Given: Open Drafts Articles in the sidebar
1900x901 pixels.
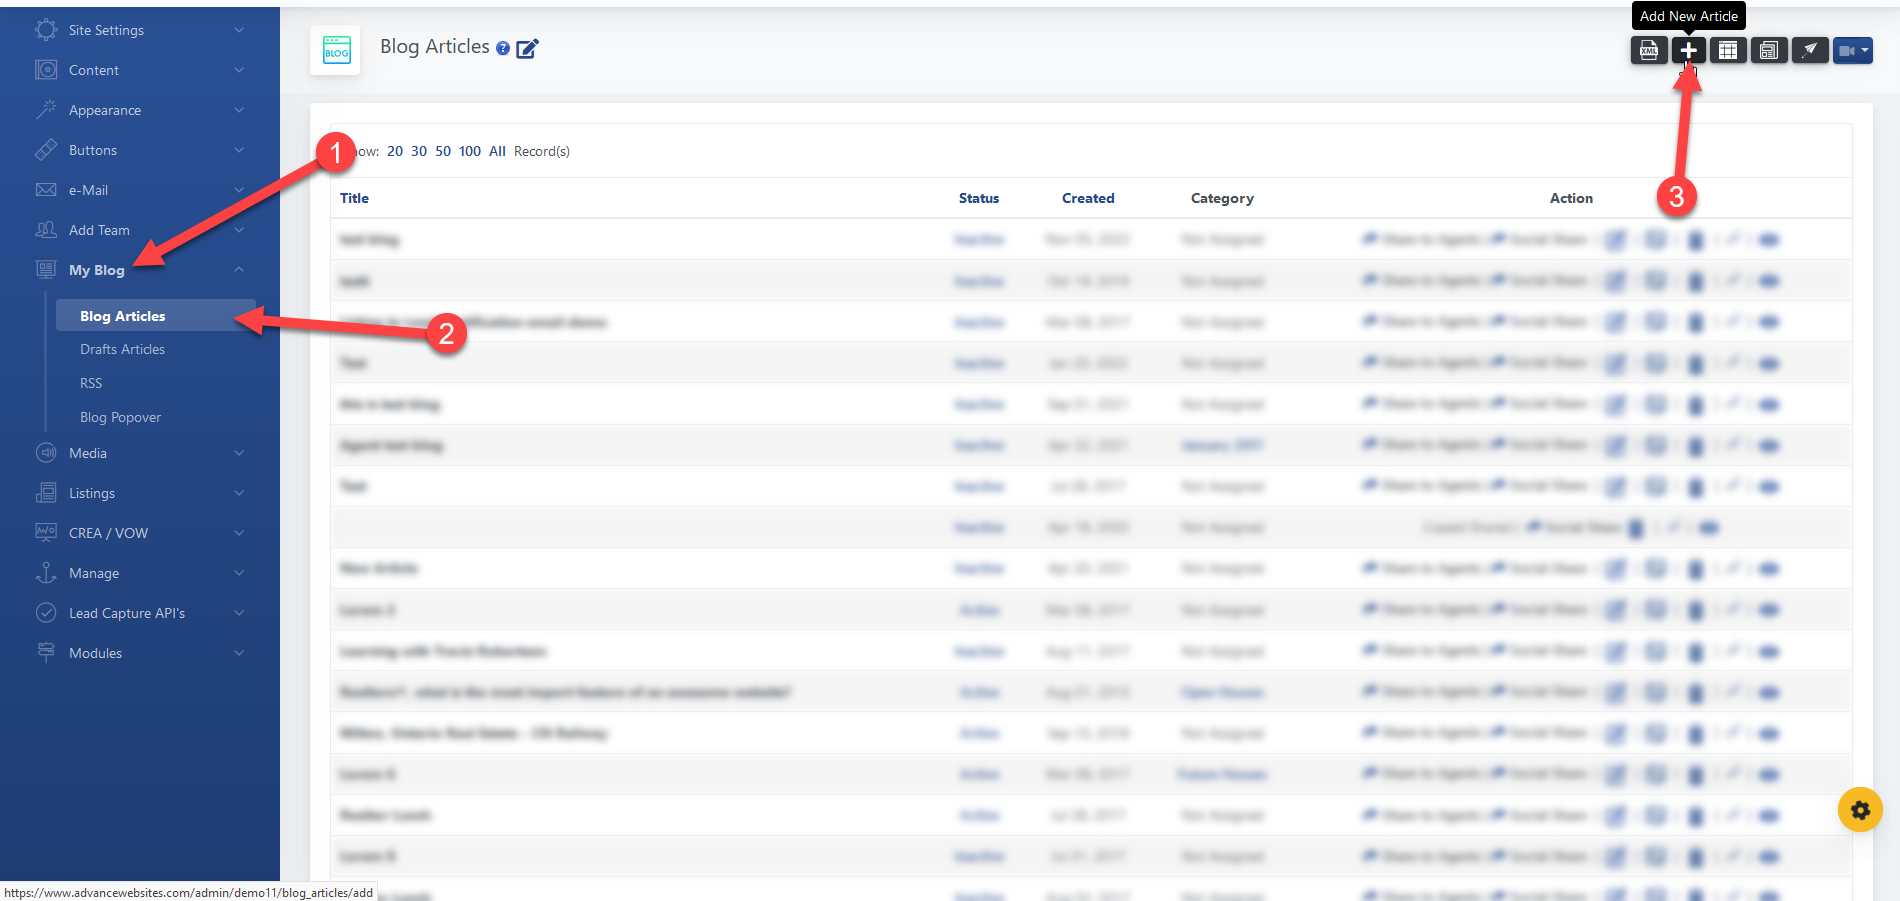Looking at the screenshot, I should 122,349.
